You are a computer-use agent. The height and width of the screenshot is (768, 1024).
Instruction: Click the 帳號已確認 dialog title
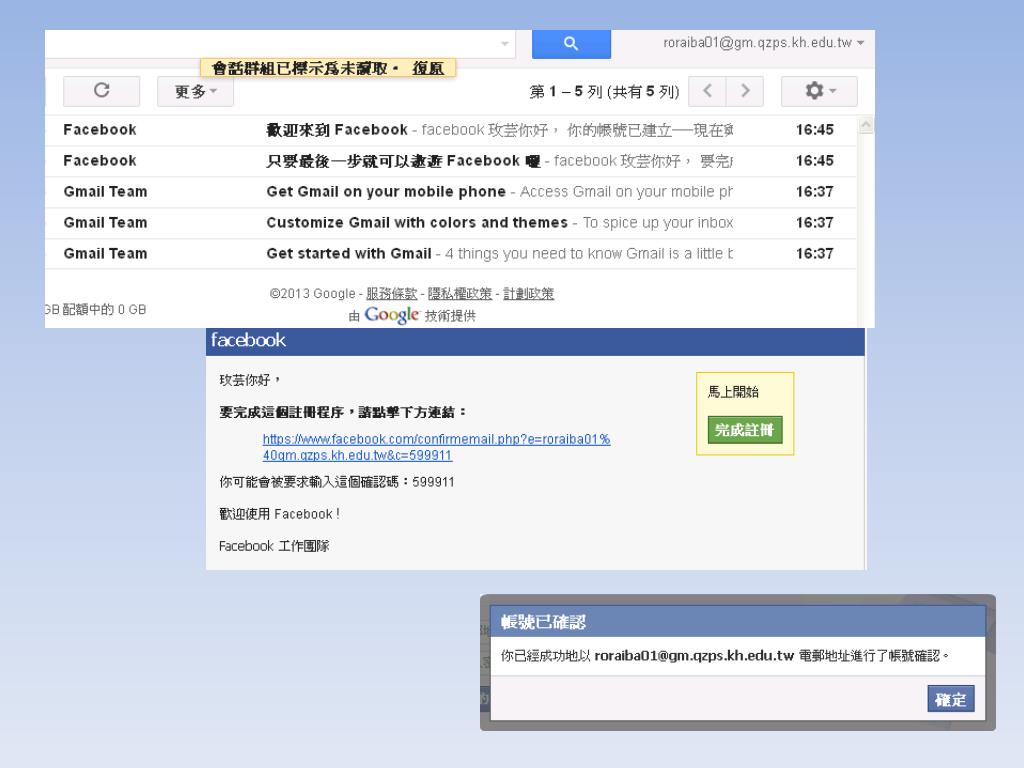(543, 622)
